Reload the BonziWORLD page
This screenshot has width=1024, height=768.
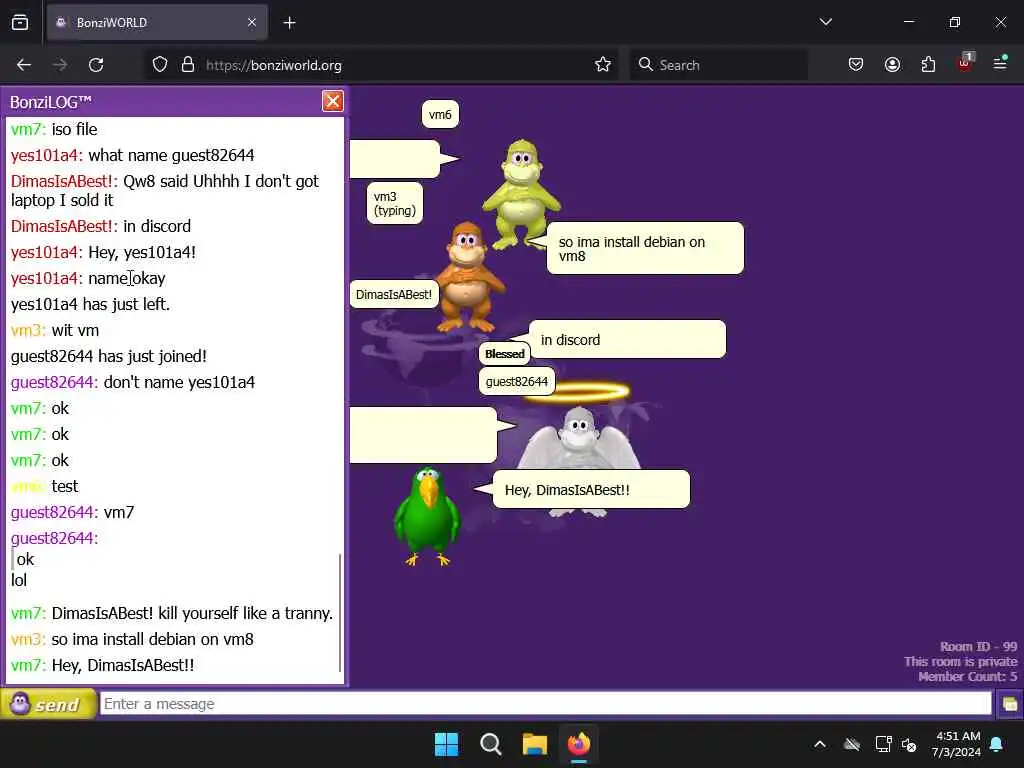point(96,65)
